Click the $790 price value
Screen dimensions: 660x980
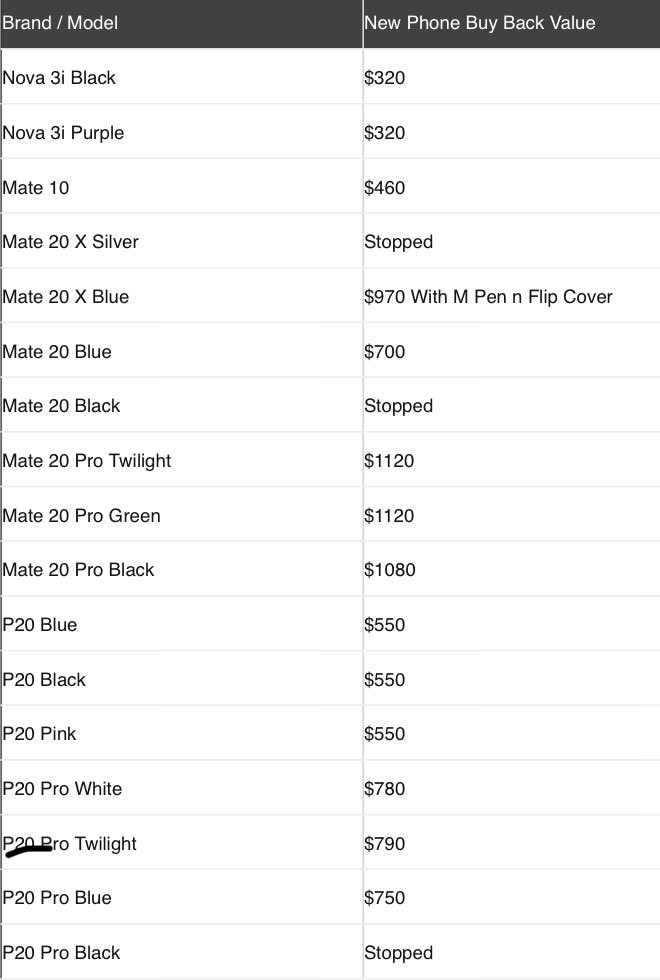[385, 844]
